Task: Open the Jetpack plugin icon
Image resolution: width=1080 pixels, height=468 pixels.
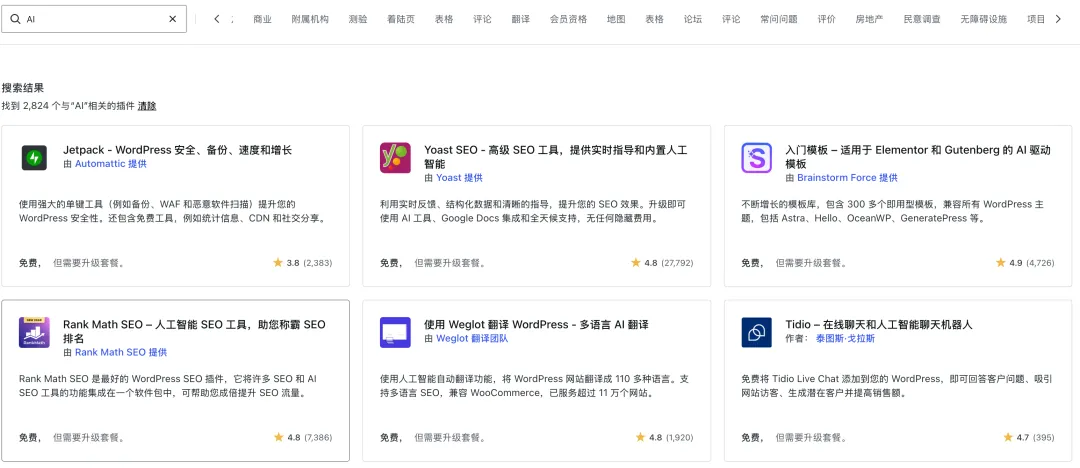Action: point(34,158)
